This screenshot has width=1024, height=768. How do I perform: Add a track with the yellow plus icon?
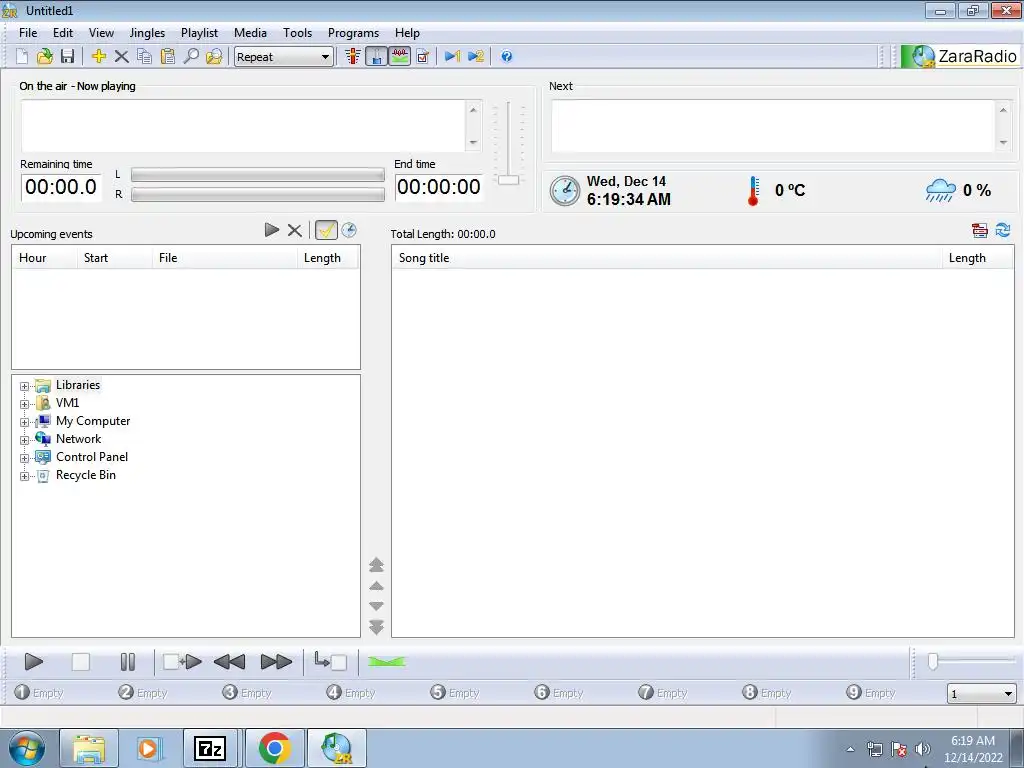tap(99, 57)
